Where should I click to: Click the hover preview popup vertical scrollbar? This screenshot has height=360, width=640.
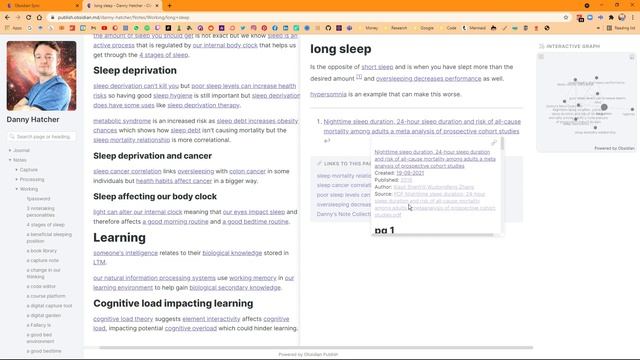pos(502,144)
